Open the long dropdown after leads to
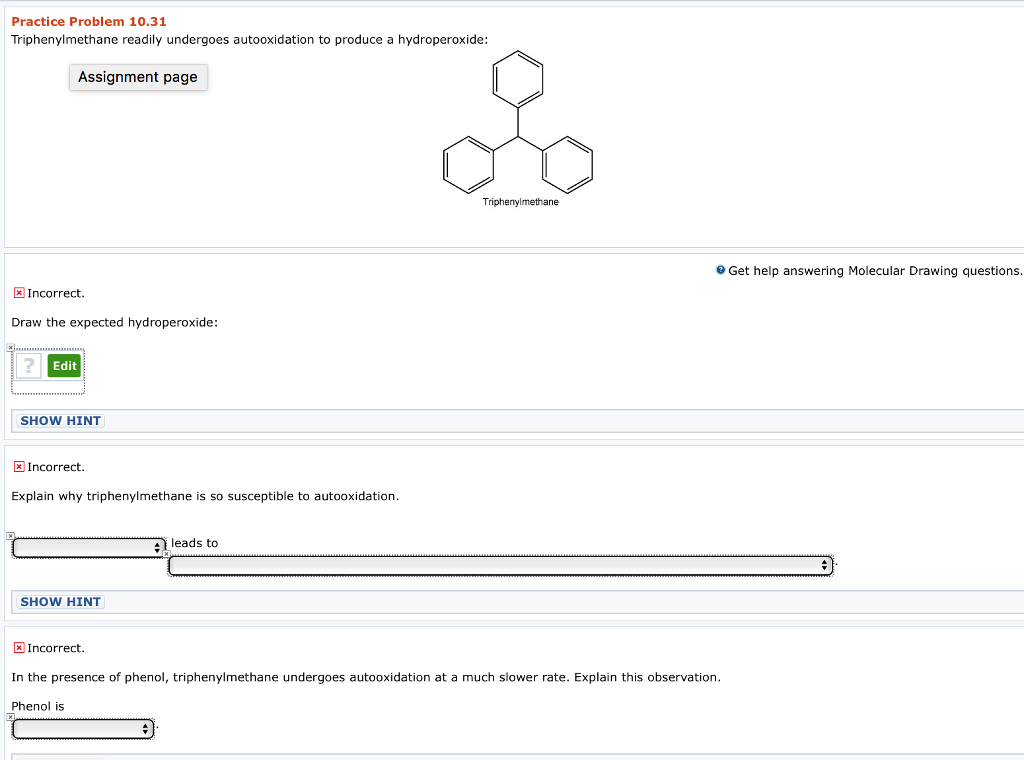Viewport: 1024px width, 760px height. pyautogui.click(x=500, y=565)
